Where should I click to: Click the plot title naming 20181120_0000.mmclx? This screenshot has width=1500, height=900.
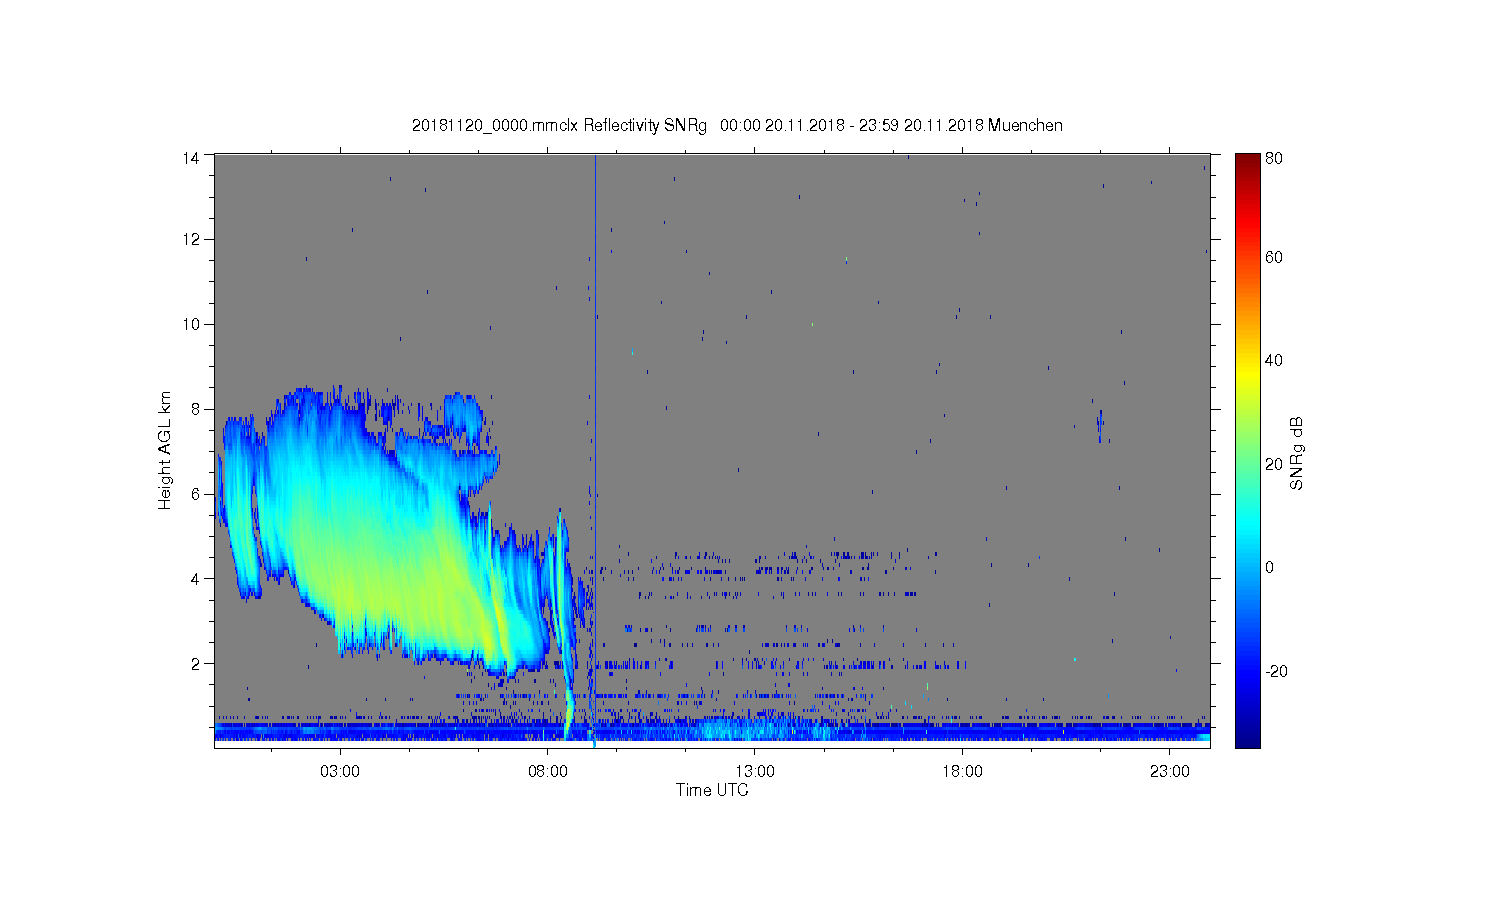pyautogui.click(x=737, y=126)
